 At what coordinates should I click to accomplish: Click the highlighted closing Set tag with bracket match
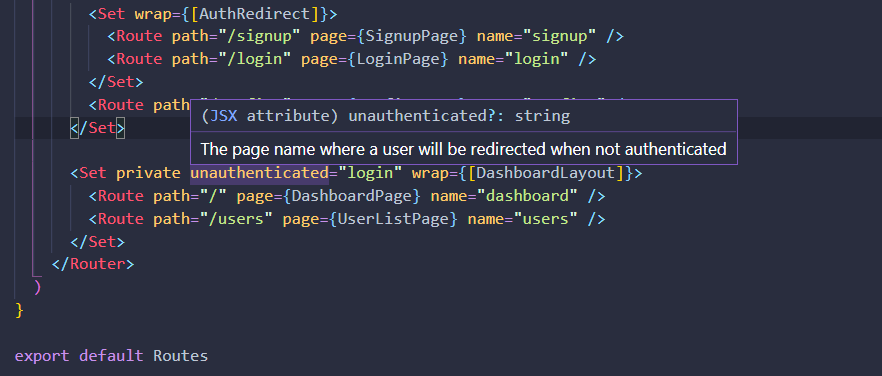tap(97, 128)
